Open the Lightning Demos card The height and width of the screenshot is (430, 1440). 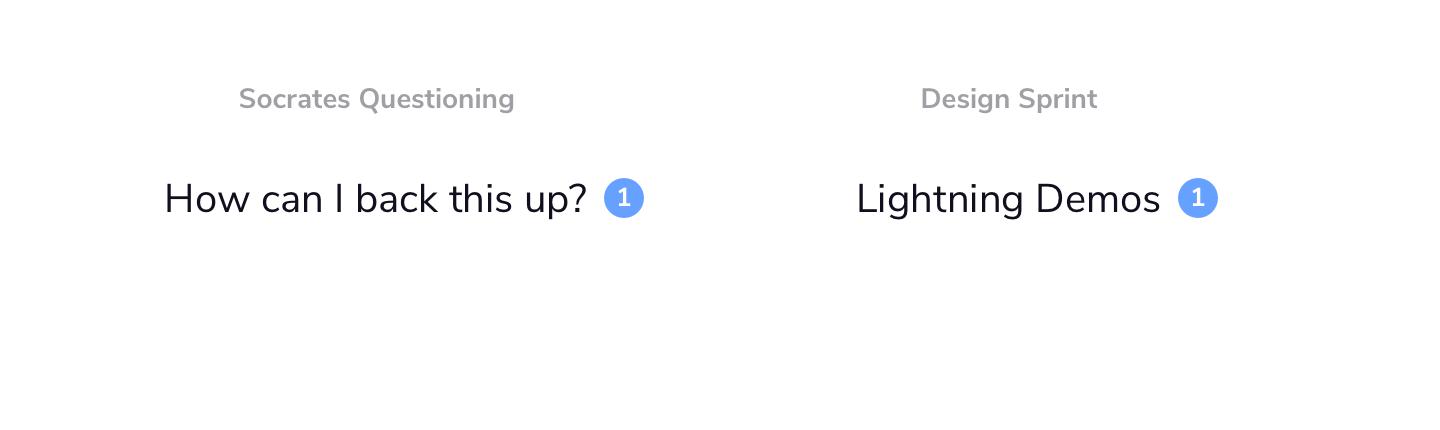1008,199
